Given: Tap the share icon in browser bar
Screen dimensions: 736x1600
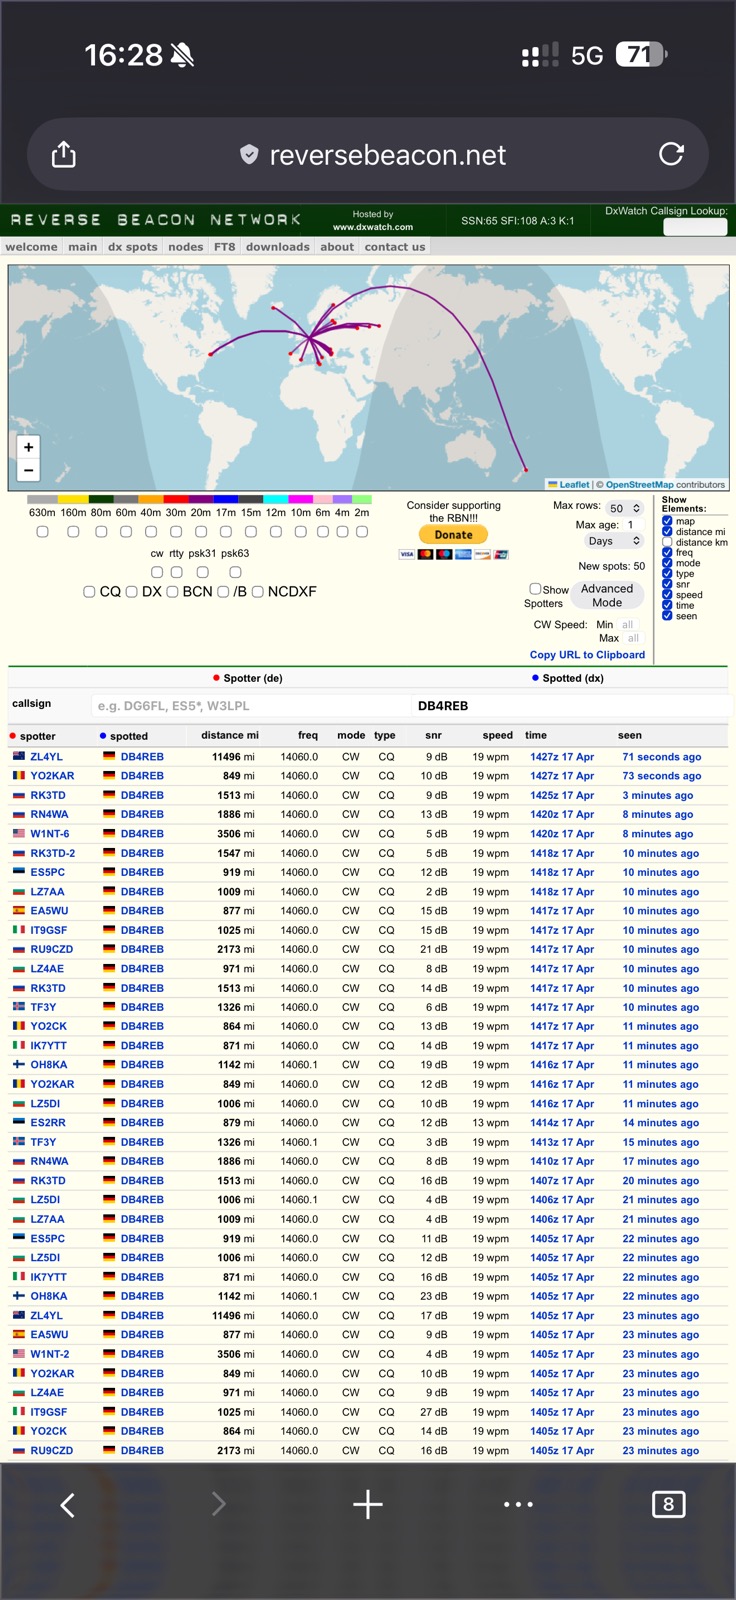Looking at the screenshot, I should [x=63, y=155].
